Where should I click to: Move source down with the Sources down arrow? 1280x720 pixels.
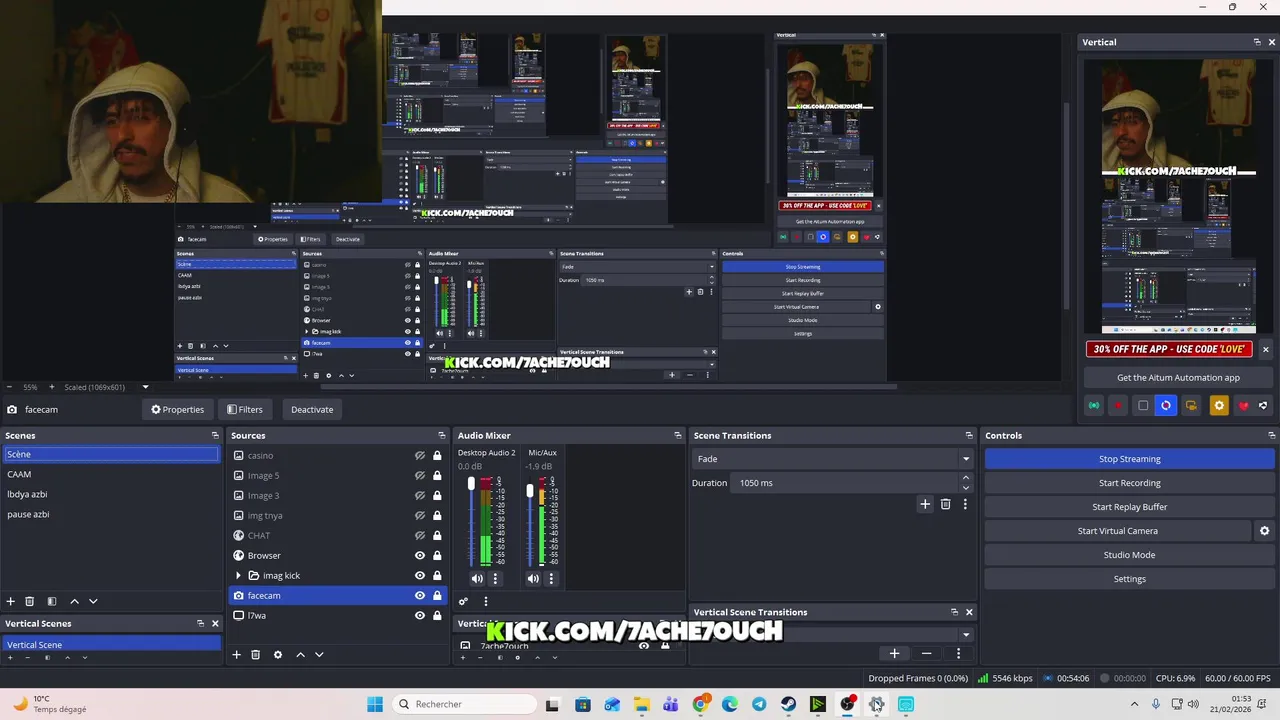click(x=319, y=654)
